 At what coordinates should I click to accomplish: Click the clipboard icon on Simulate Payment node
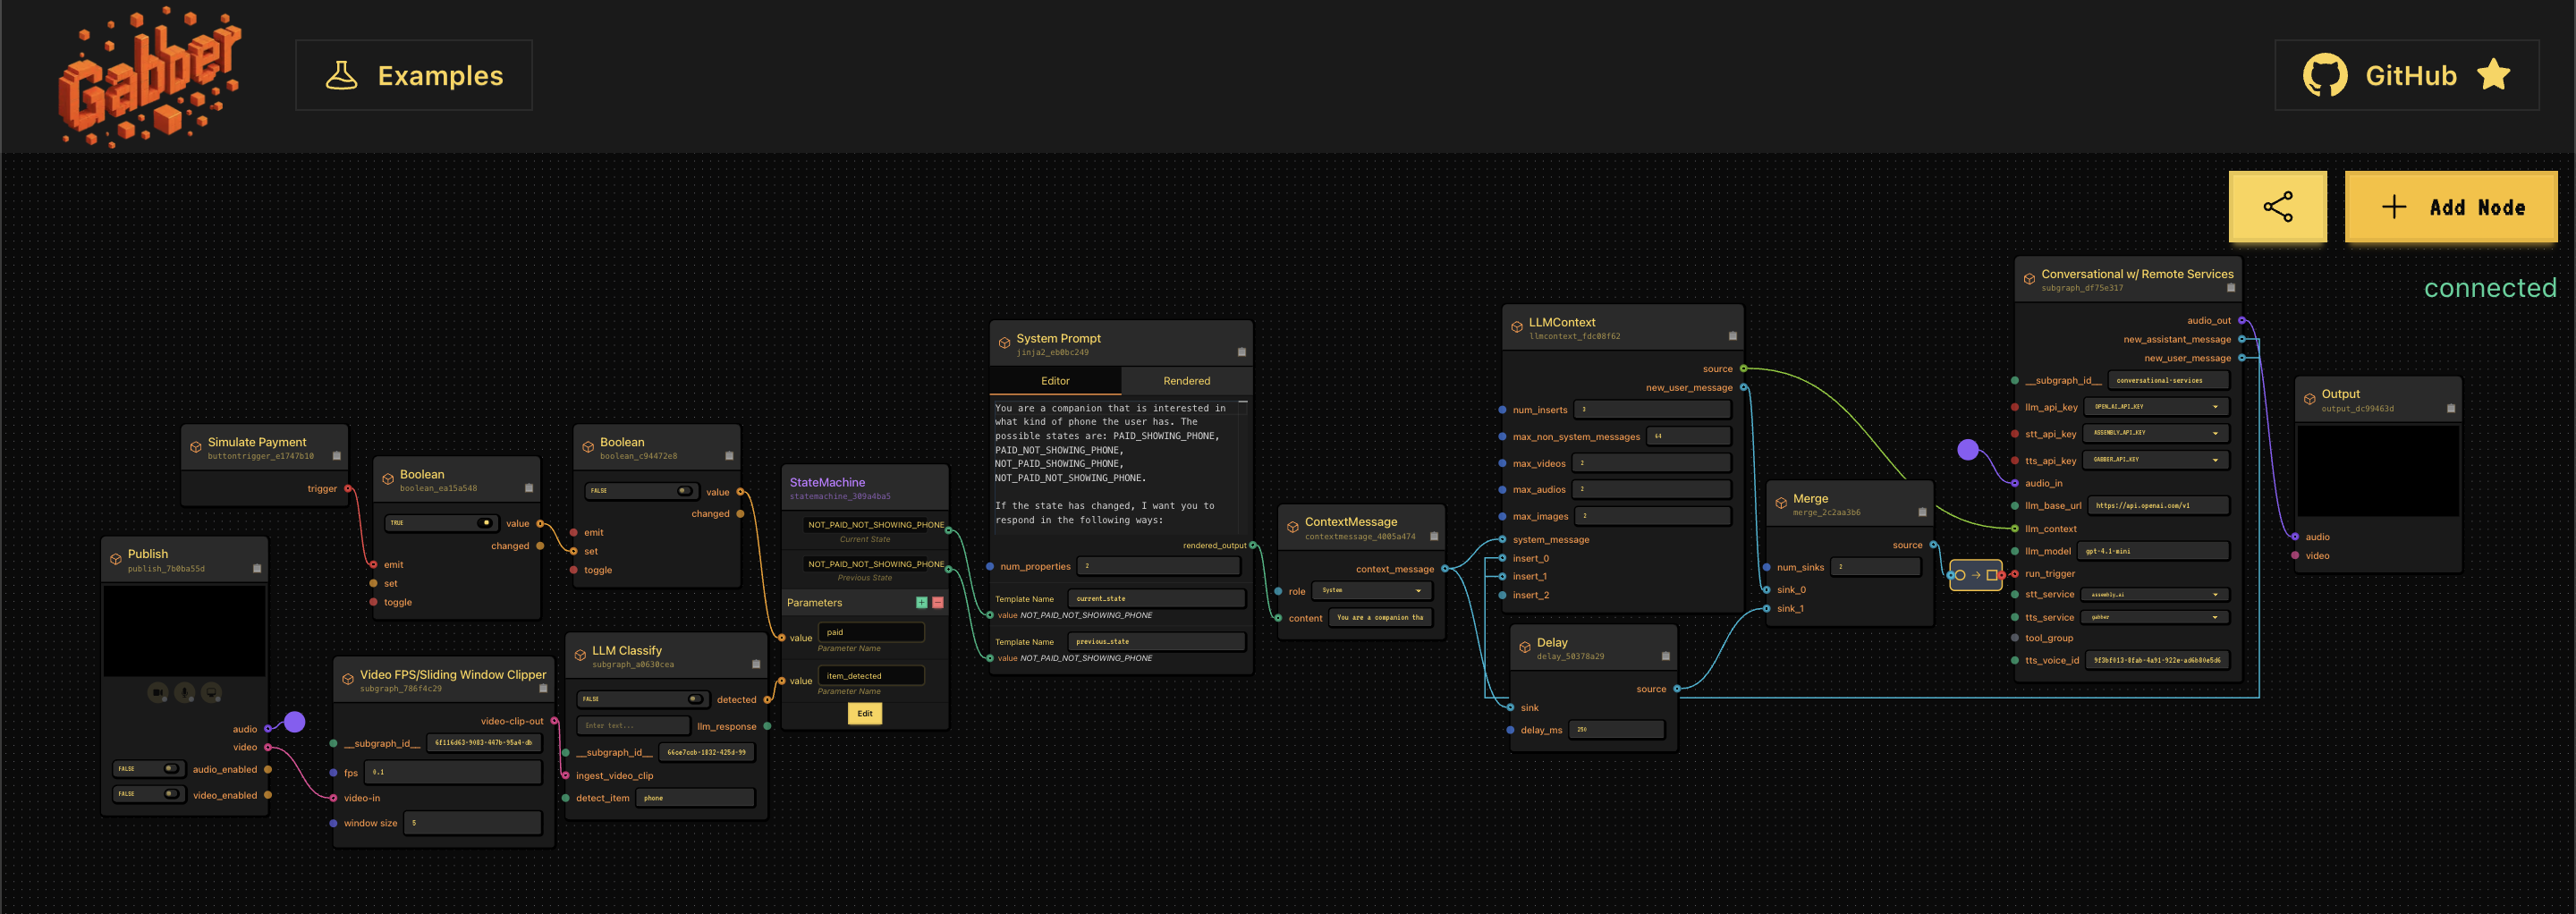(337, 456)
